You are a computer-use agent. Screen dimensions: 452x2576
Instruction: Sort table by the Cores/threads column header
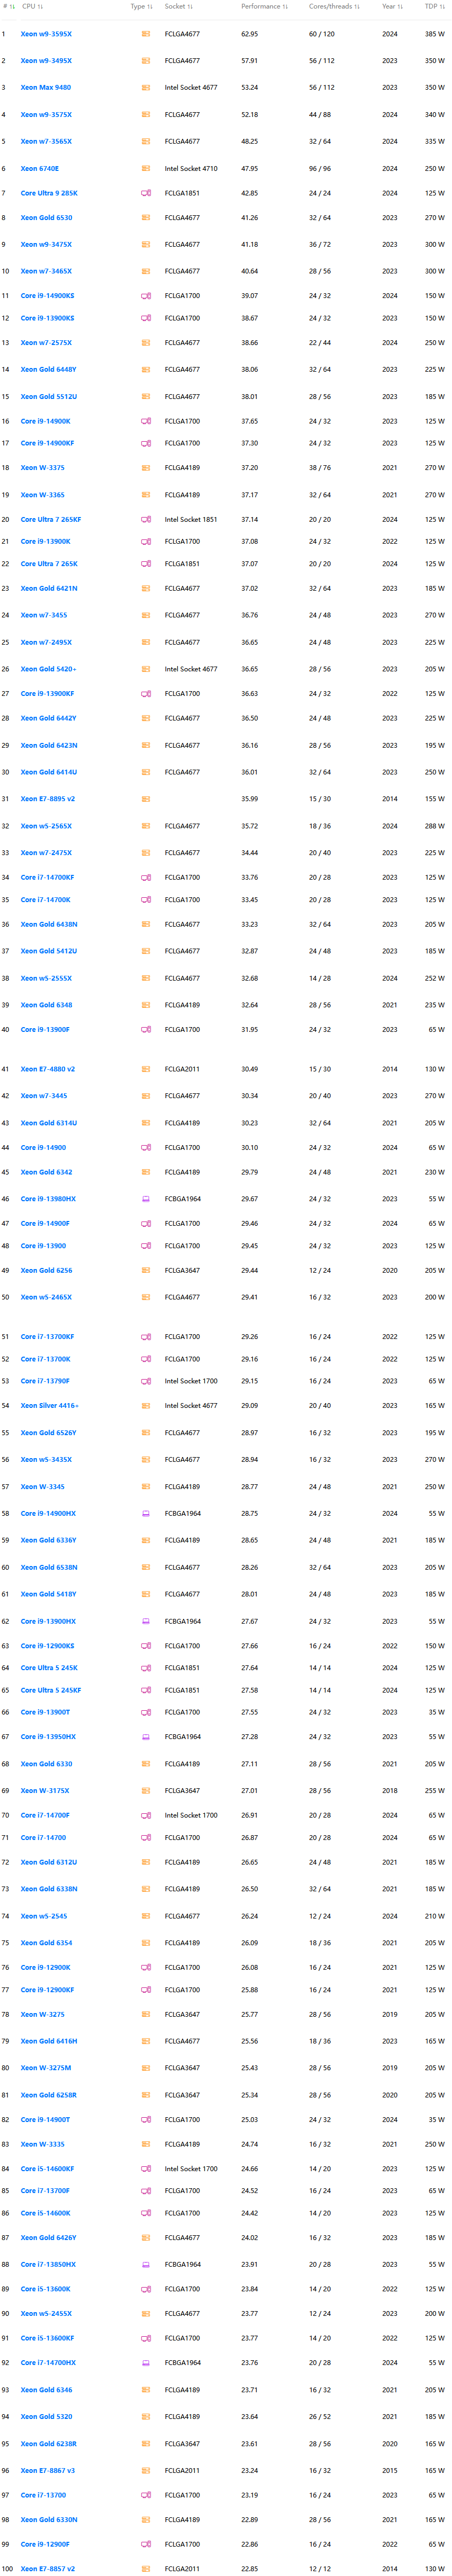[335, 7]
